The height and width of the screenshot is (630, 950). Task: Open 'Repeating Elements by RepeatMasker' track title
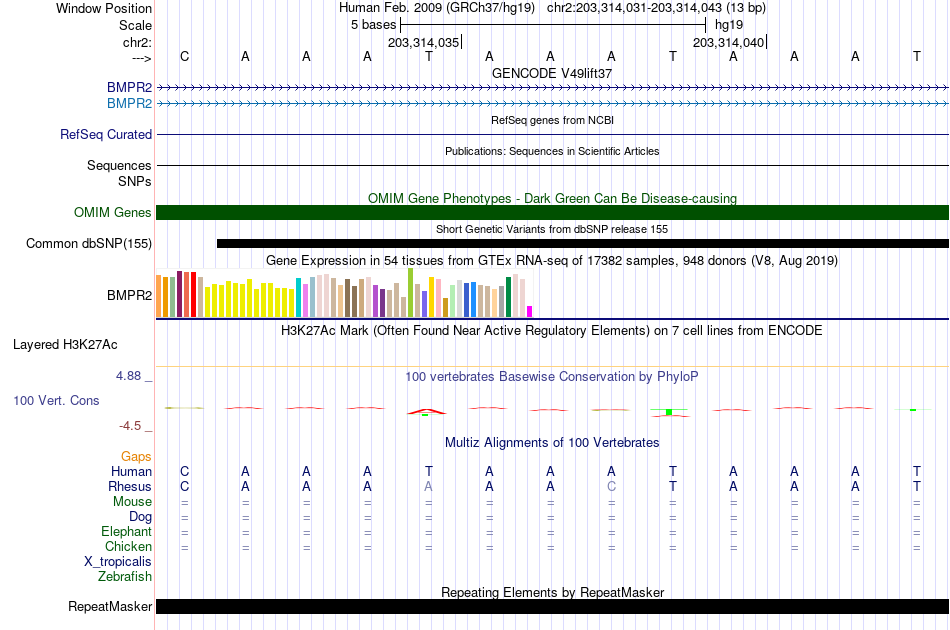click(x=552, y=592)
